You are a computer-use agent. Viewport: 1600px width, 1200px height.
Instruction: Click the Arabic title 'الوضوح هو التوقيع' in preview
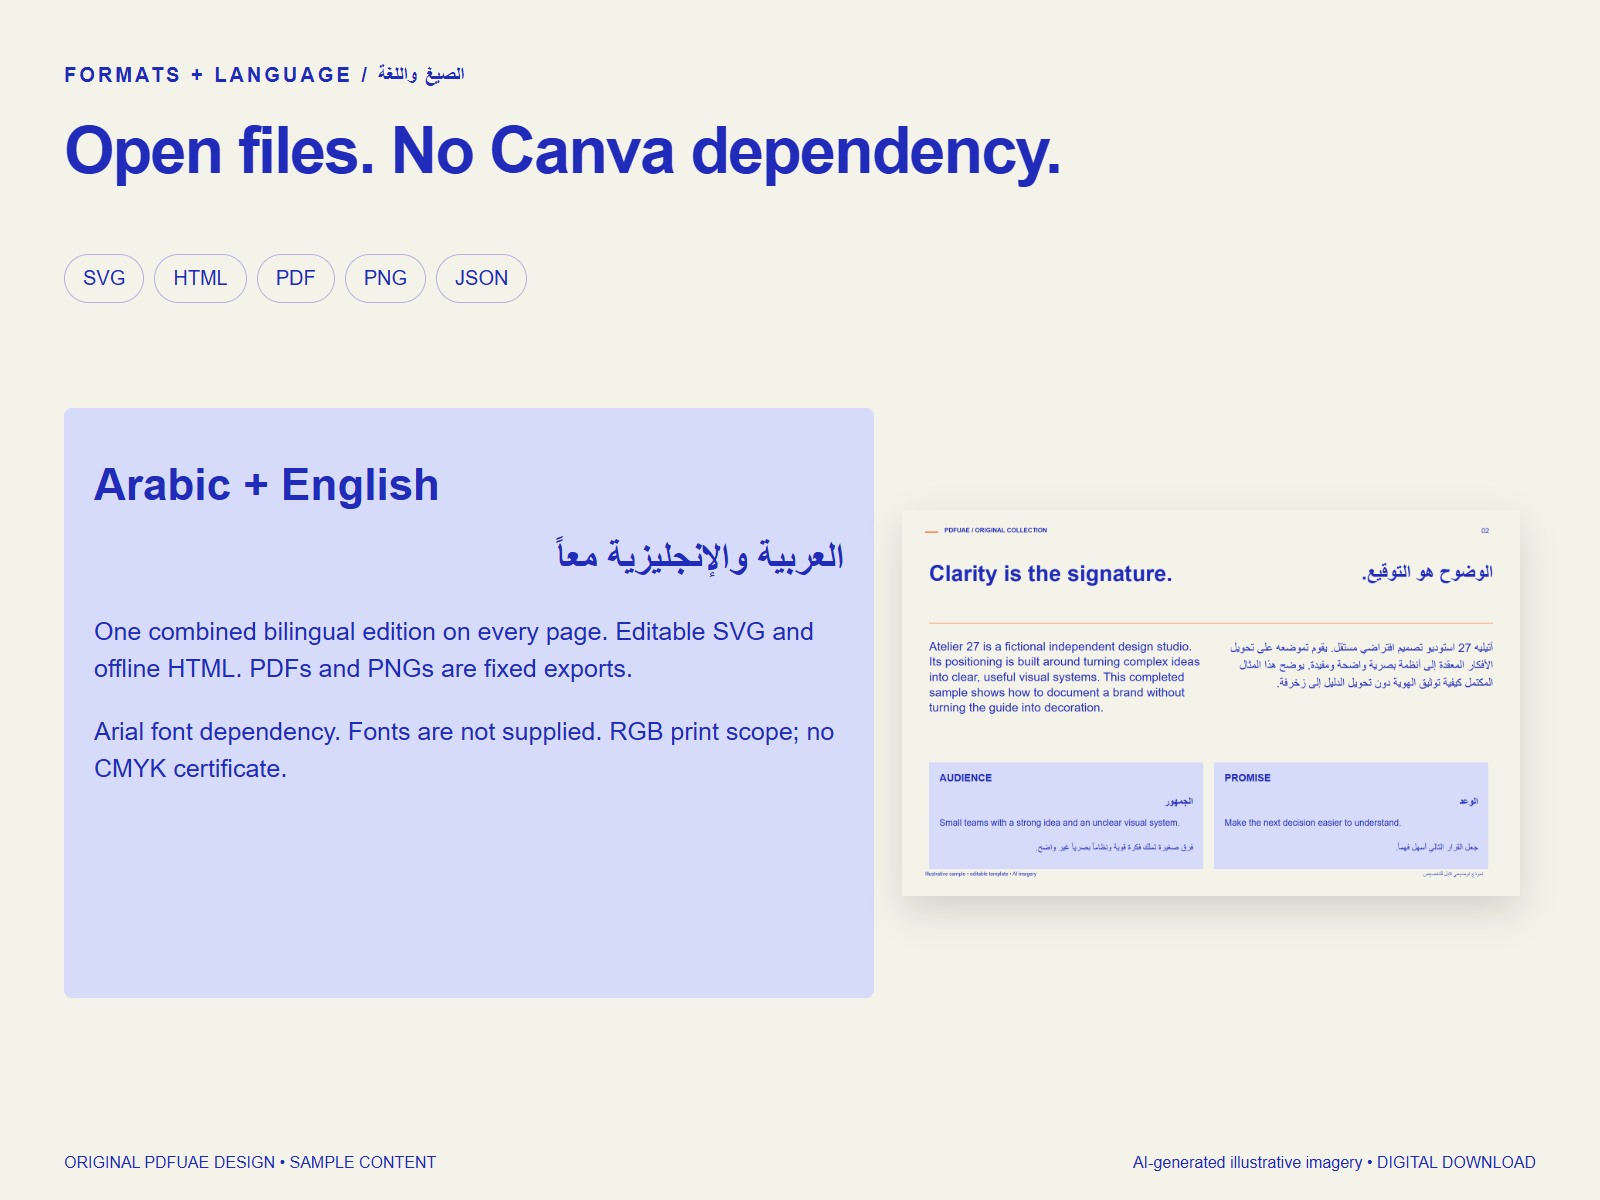pyautogui.click(x=1427, y=572)
